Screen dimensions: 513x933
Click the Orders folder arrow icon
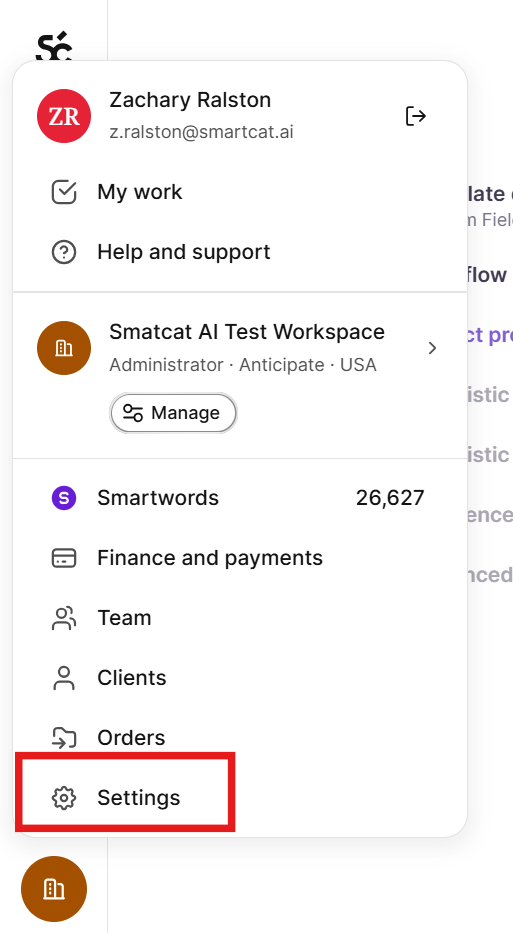click(64, 738)
